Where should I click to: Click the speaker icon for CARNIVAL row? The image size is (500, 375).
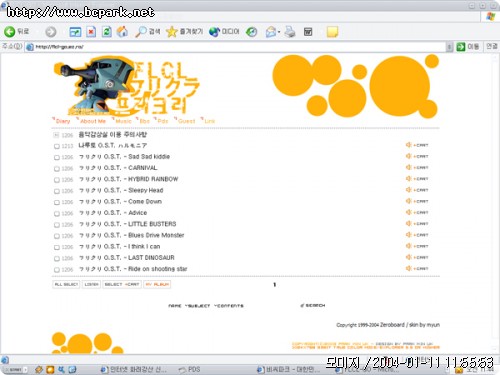coord(408,167)
